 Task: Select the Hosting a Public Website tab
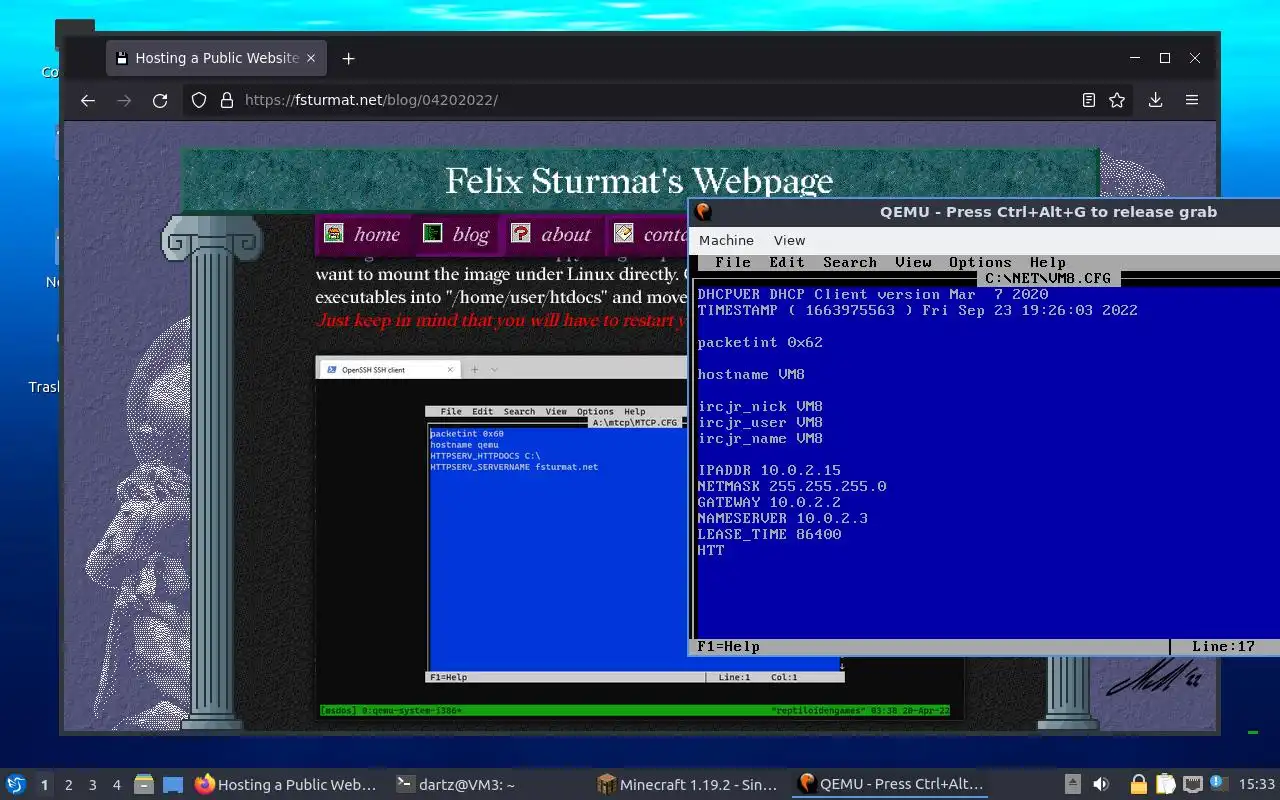(217, 58)
